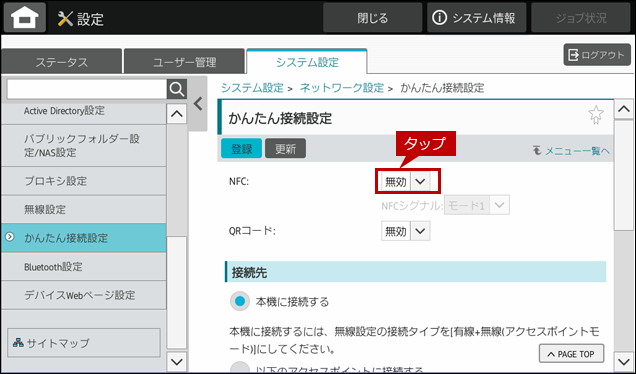This screenshot has height=374, width=636.
Task: Add page to favorites with star icon
Action: pos(595,115)
